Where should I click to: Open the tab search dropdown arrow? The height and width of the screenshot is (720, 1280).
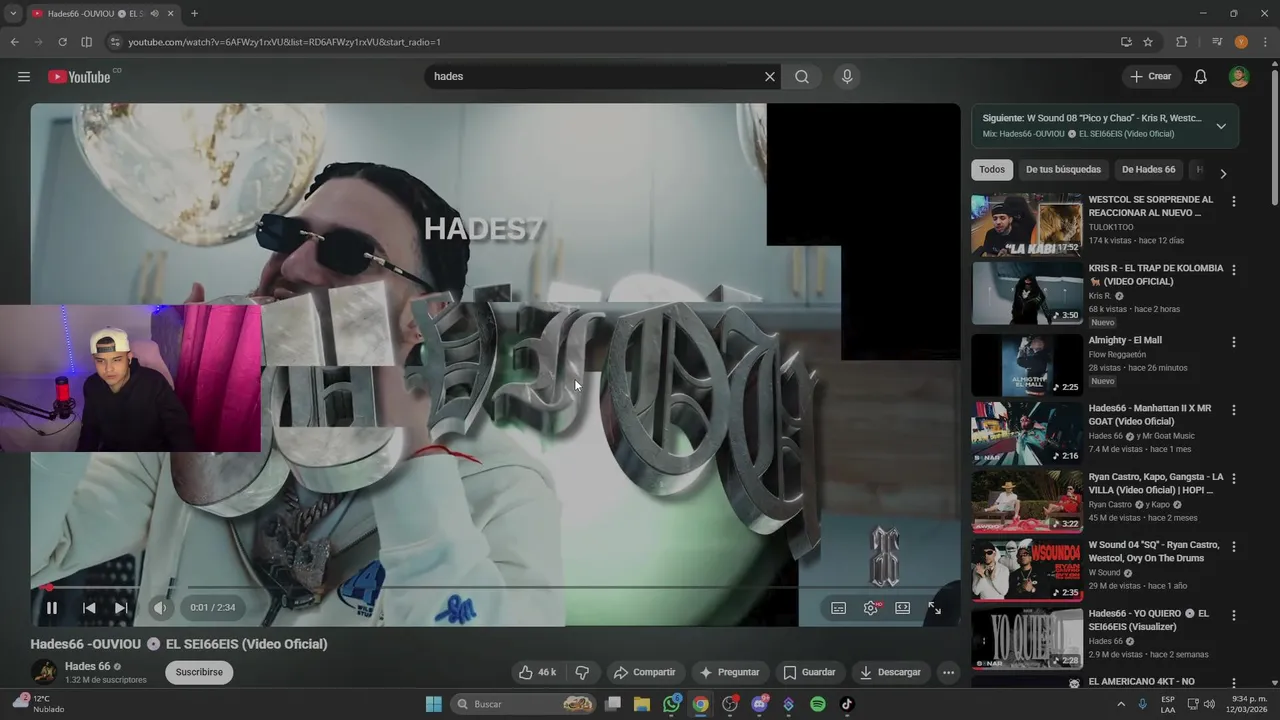click(13, 14)
